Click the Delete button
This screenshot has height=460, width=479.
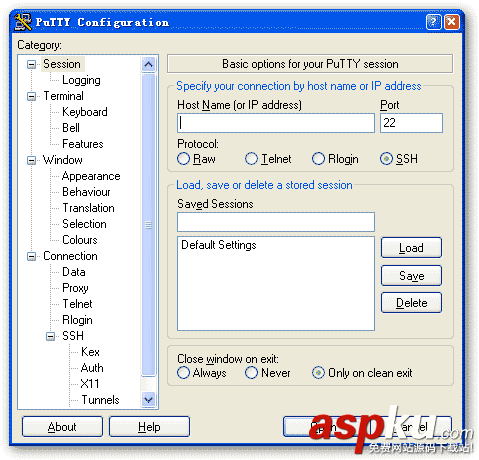tap(411, 303)
